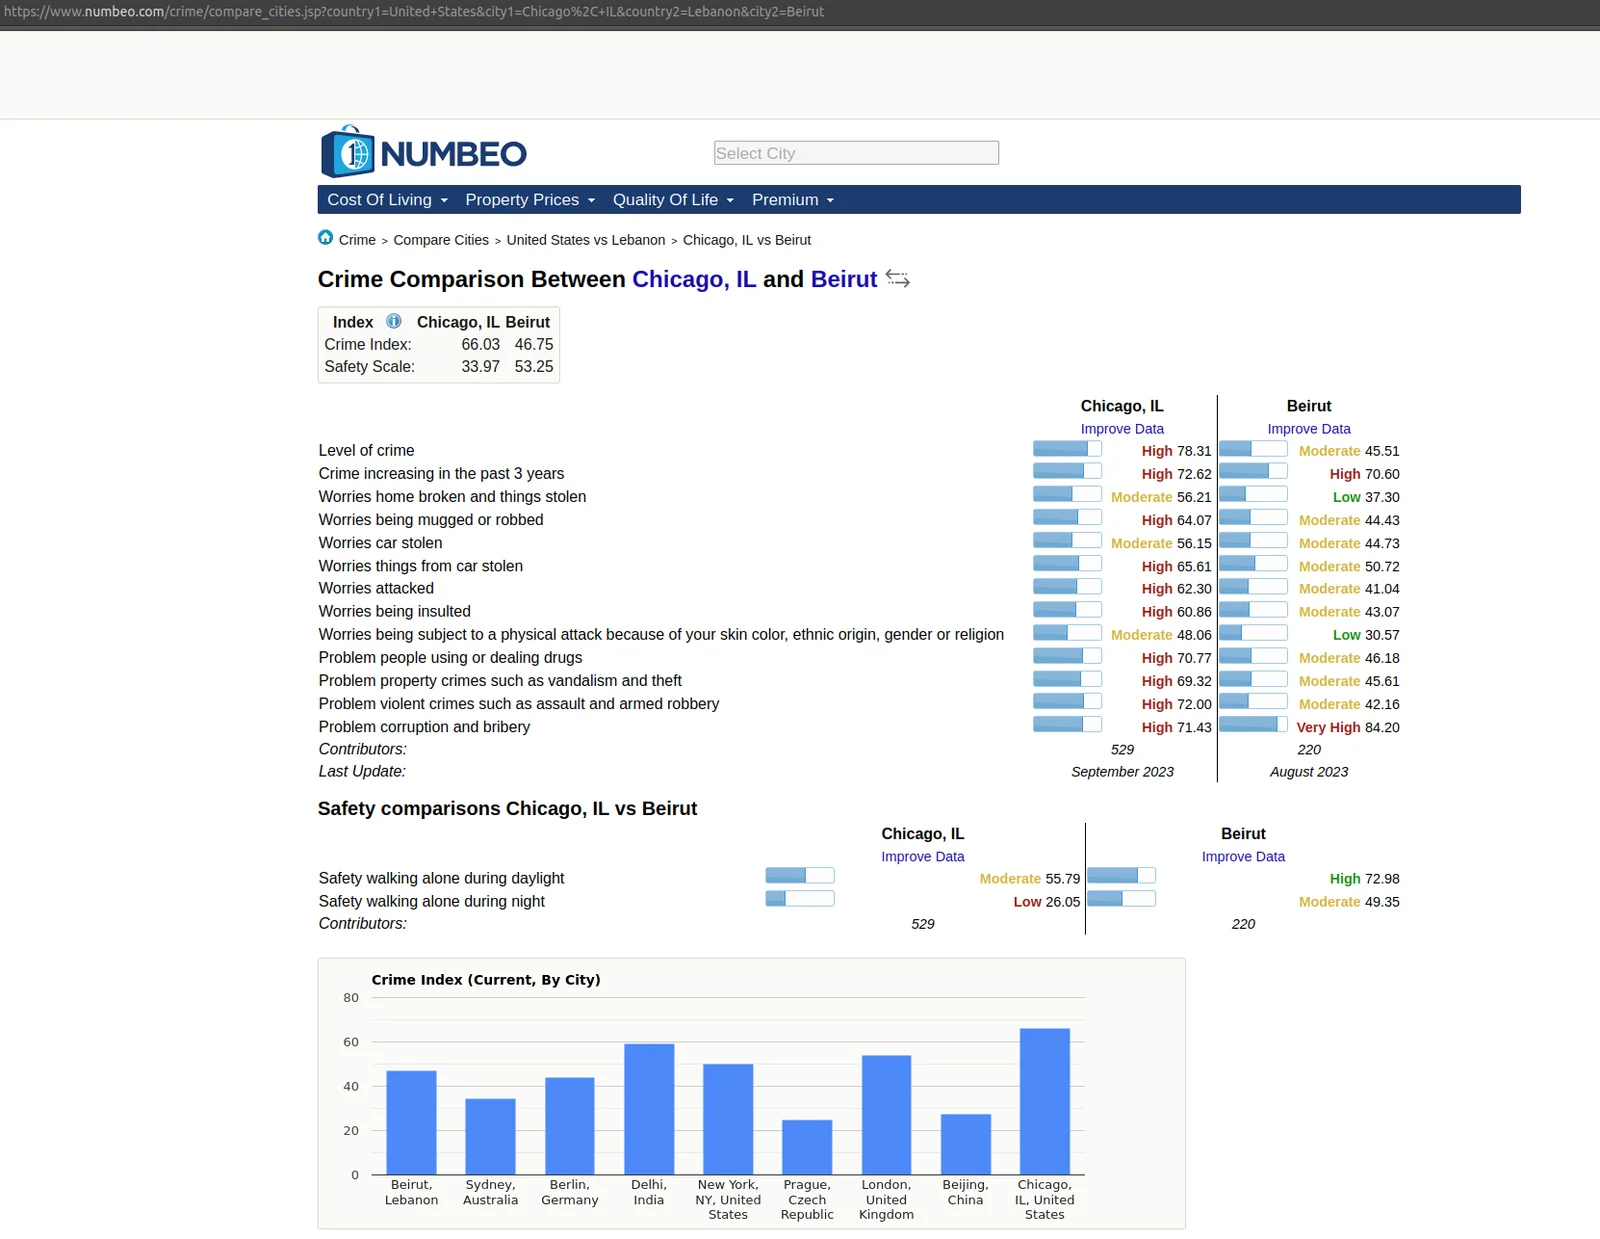Click the 'Low 26.05' safety value
The height and width of the screenshot is (1239, 1600).
click(x=1047, y=902)
